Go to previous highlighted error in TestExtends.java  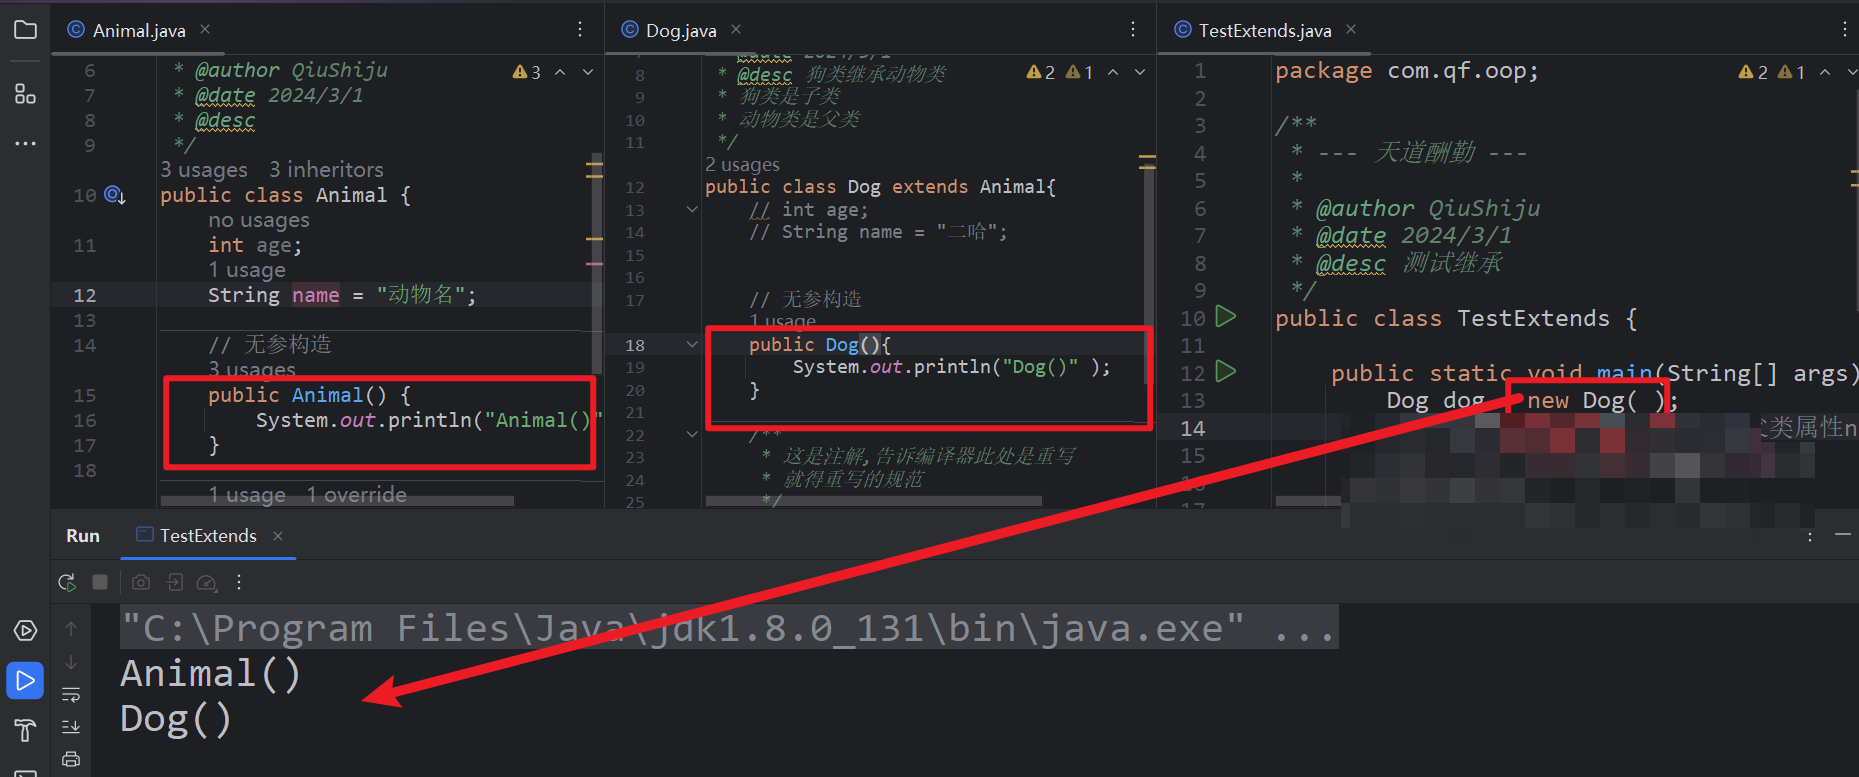tap(1825, 72)
